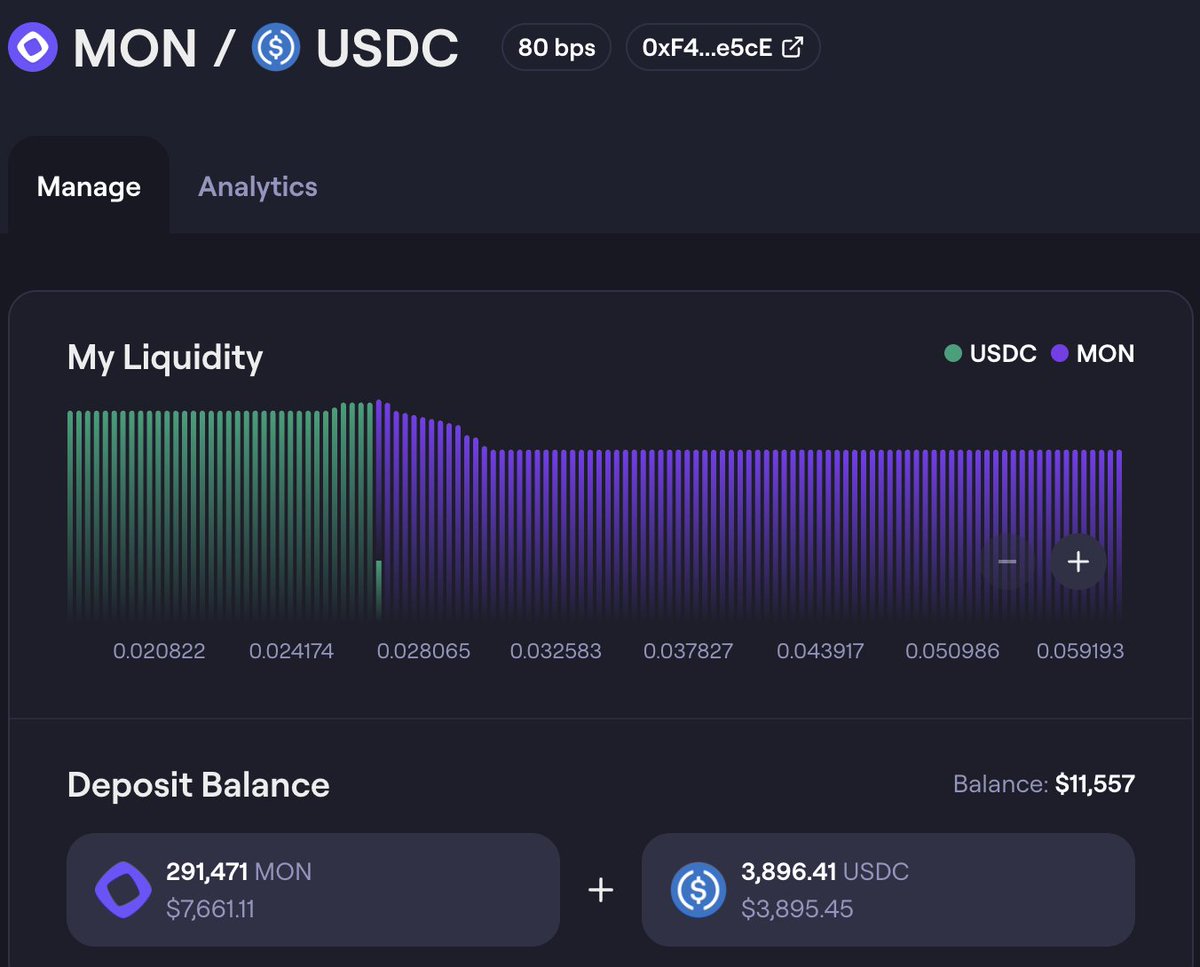Click the MON token logo in header
This screenshot has width=1200, height=967.
33,47
